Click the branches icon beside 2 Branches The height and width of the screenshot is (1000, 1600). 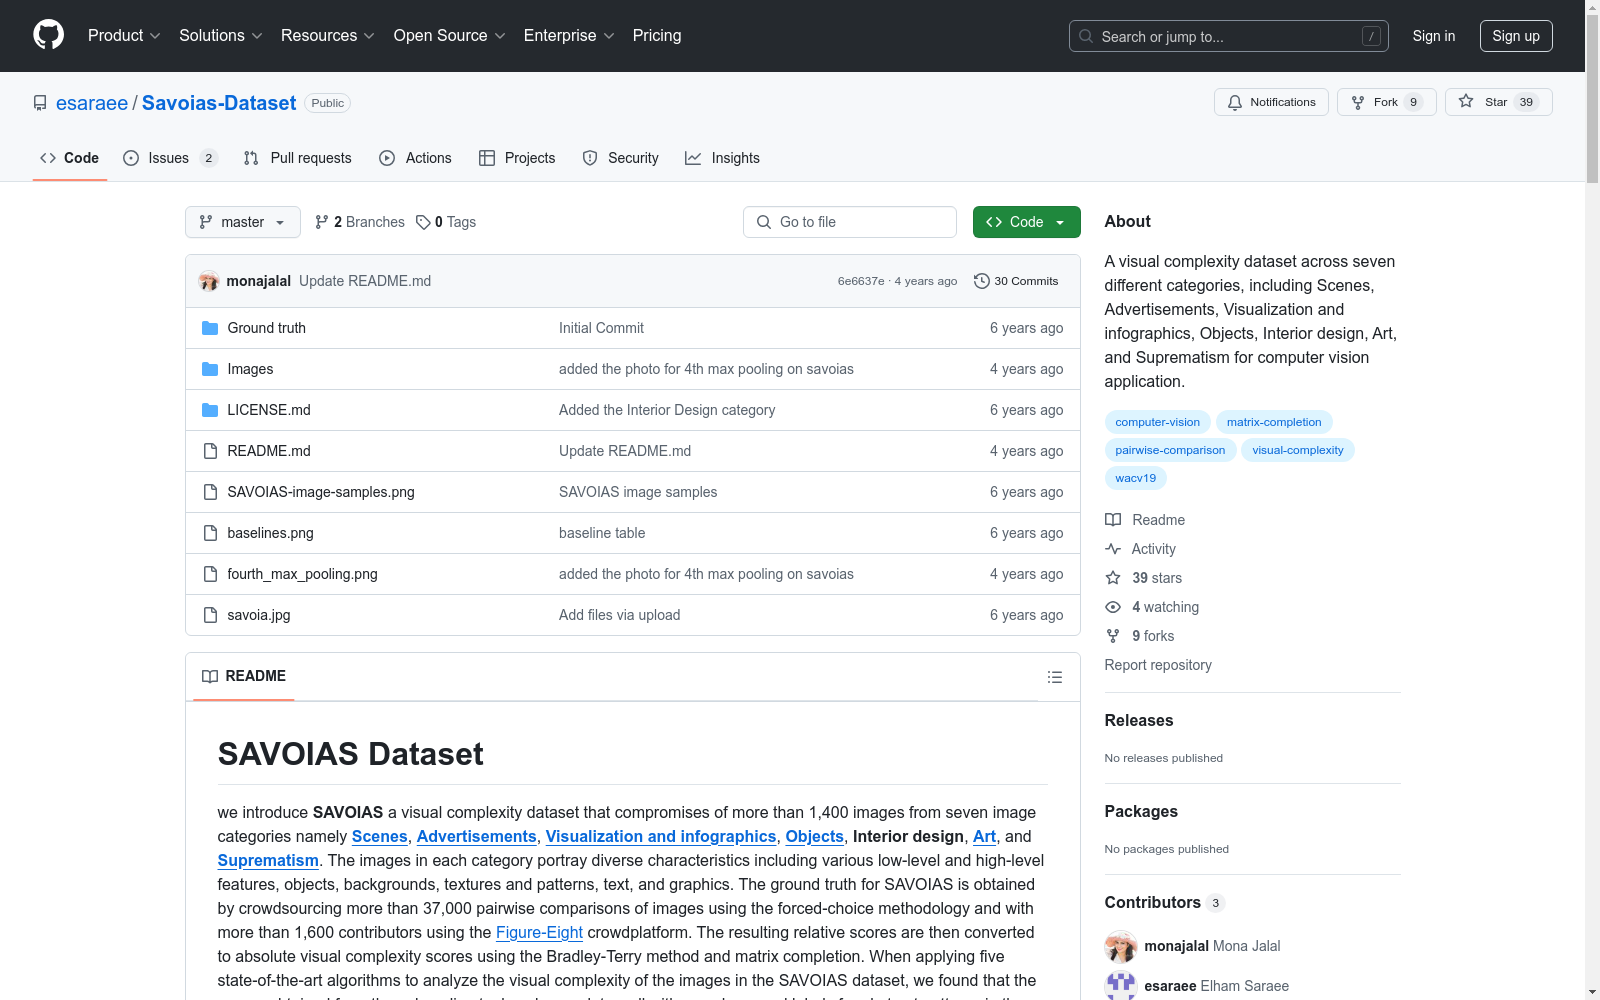point(322,222)
